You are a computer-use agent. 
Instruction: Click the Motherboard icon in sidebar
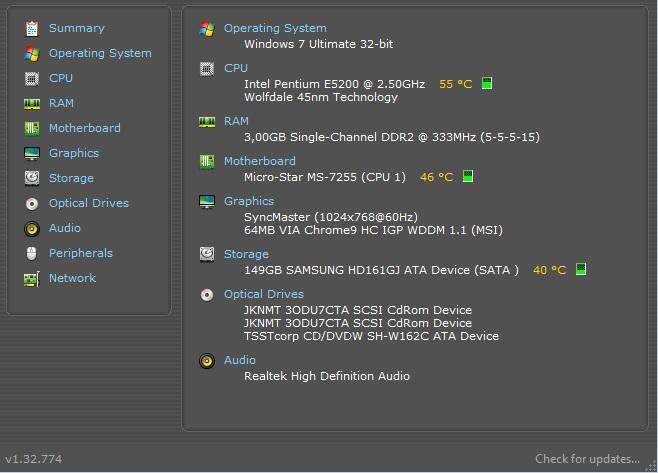pos(32,128)
